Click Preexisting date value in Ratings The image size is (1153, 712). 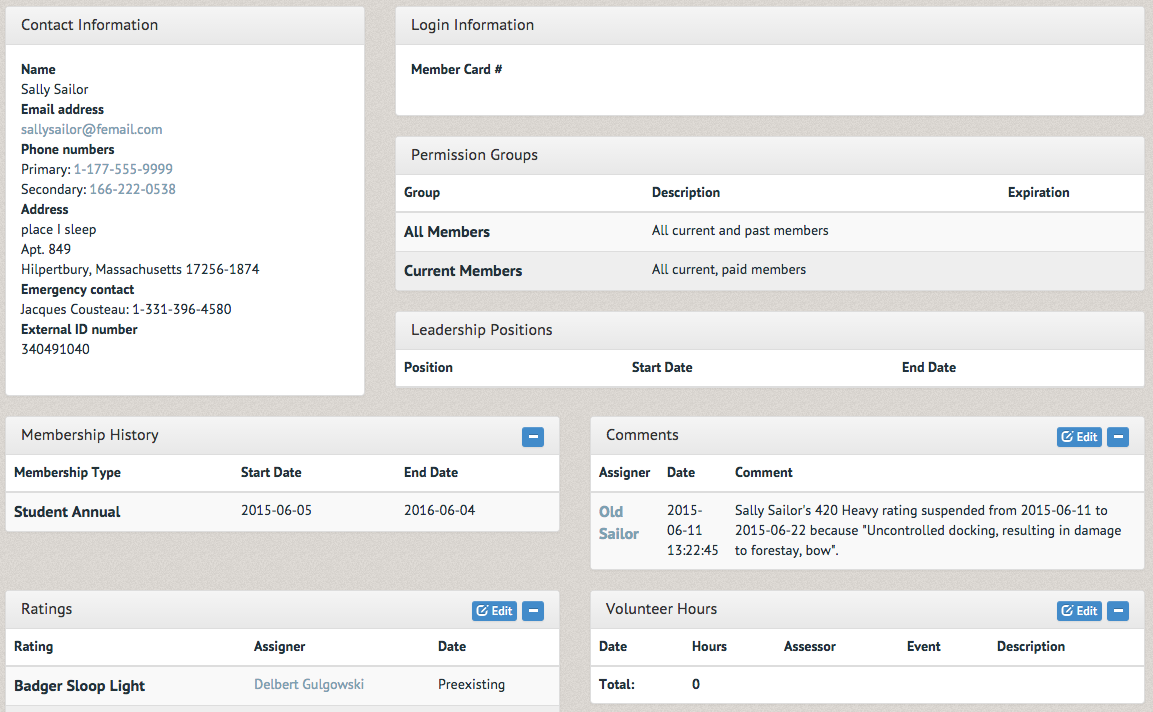pos(471,685)
